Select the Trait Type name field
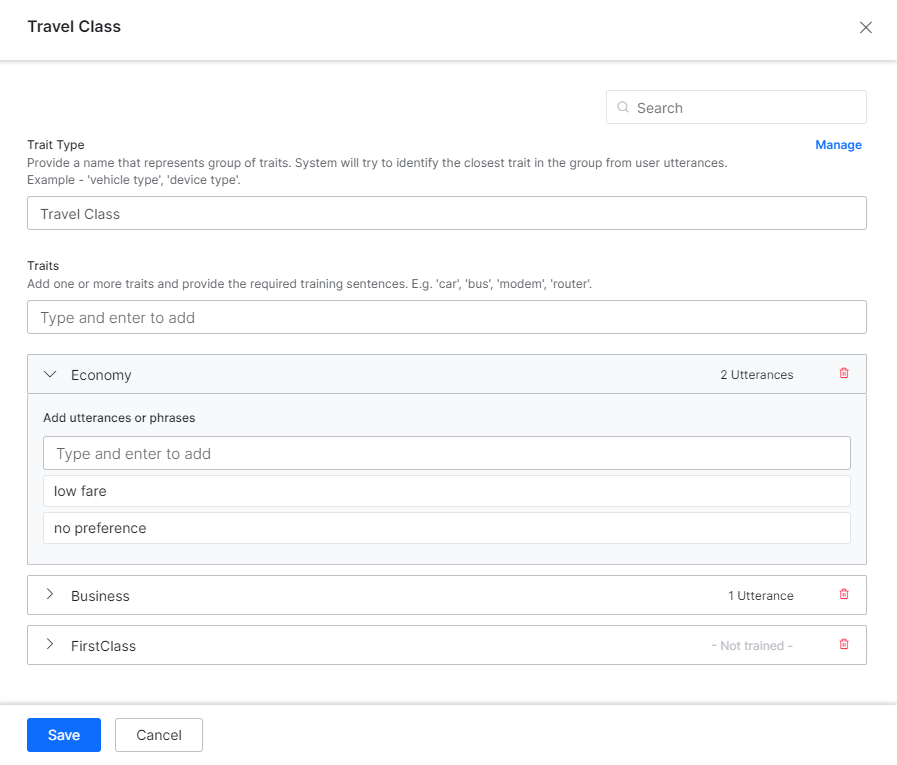Image resolution: width=897 pixels, height=765 pixels. (x=447, y=213)
